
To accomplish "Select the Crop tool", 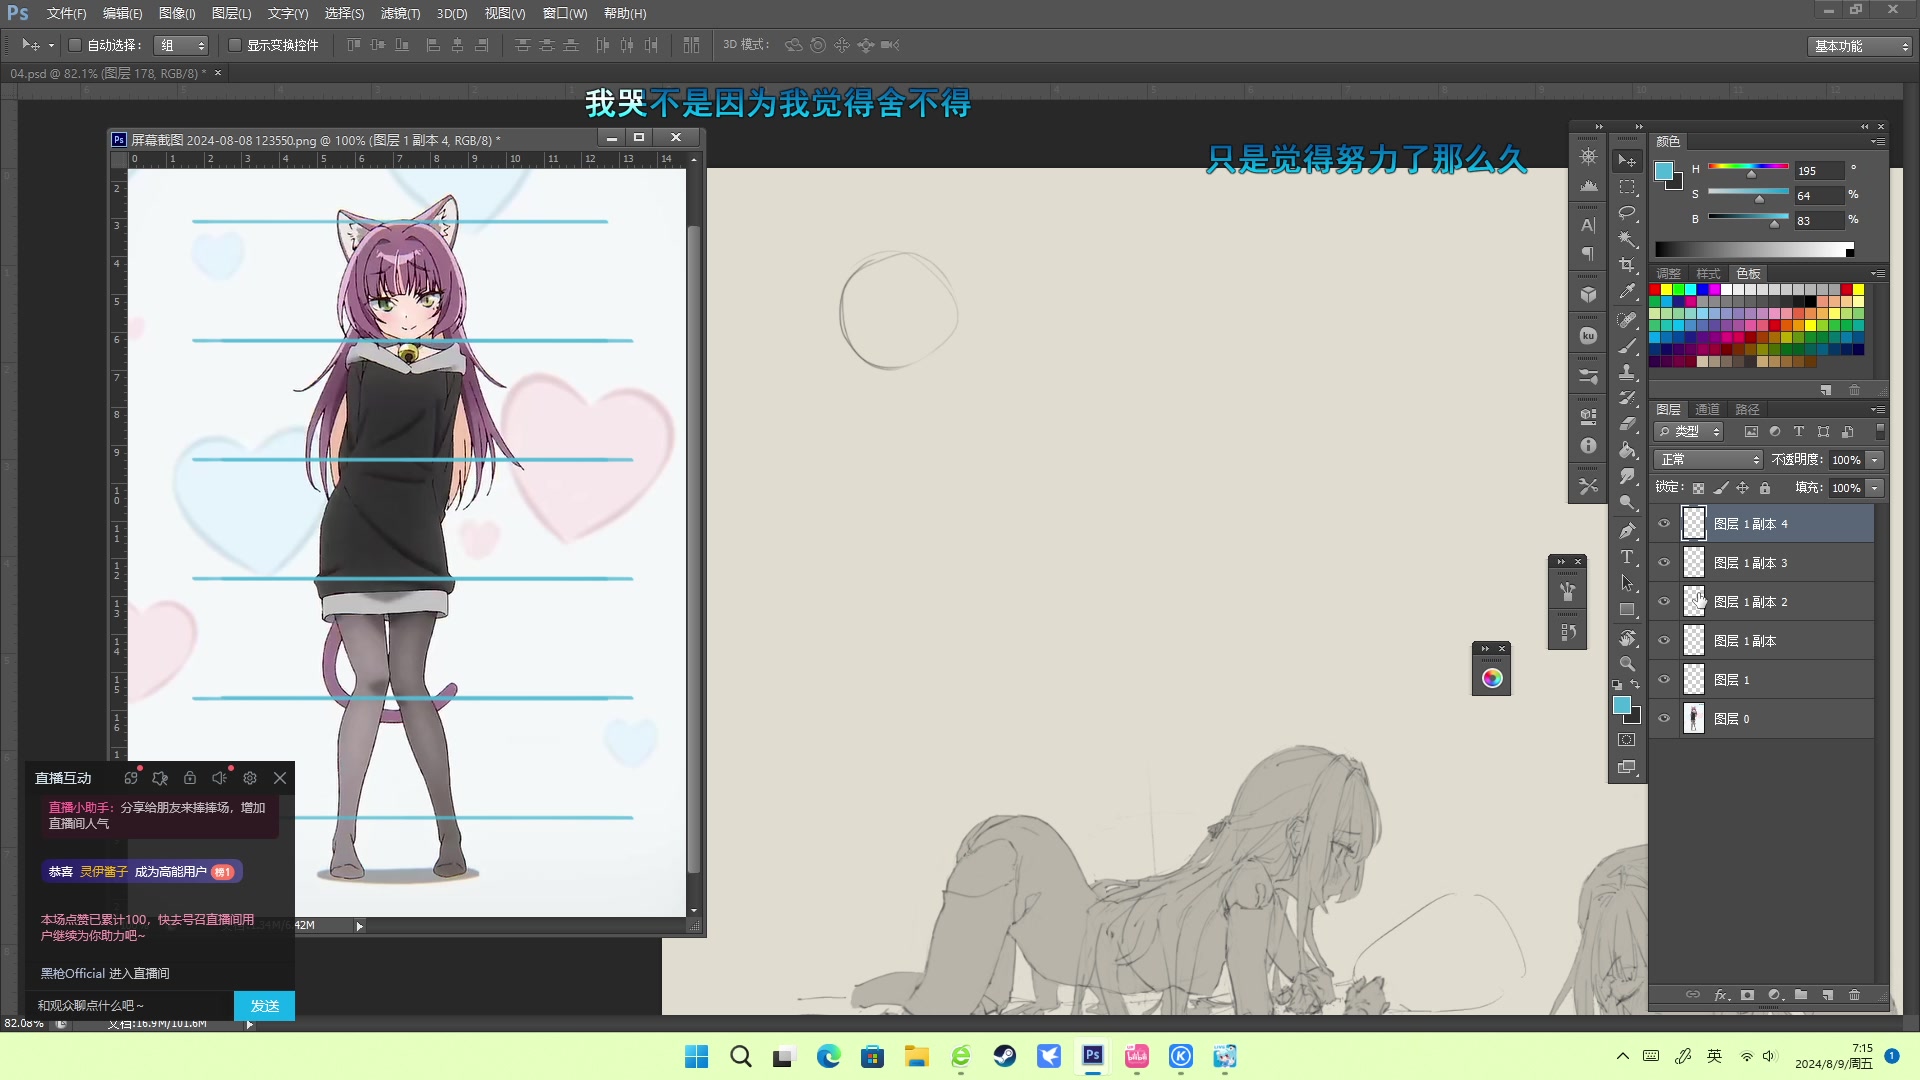I will [1628, 265].
